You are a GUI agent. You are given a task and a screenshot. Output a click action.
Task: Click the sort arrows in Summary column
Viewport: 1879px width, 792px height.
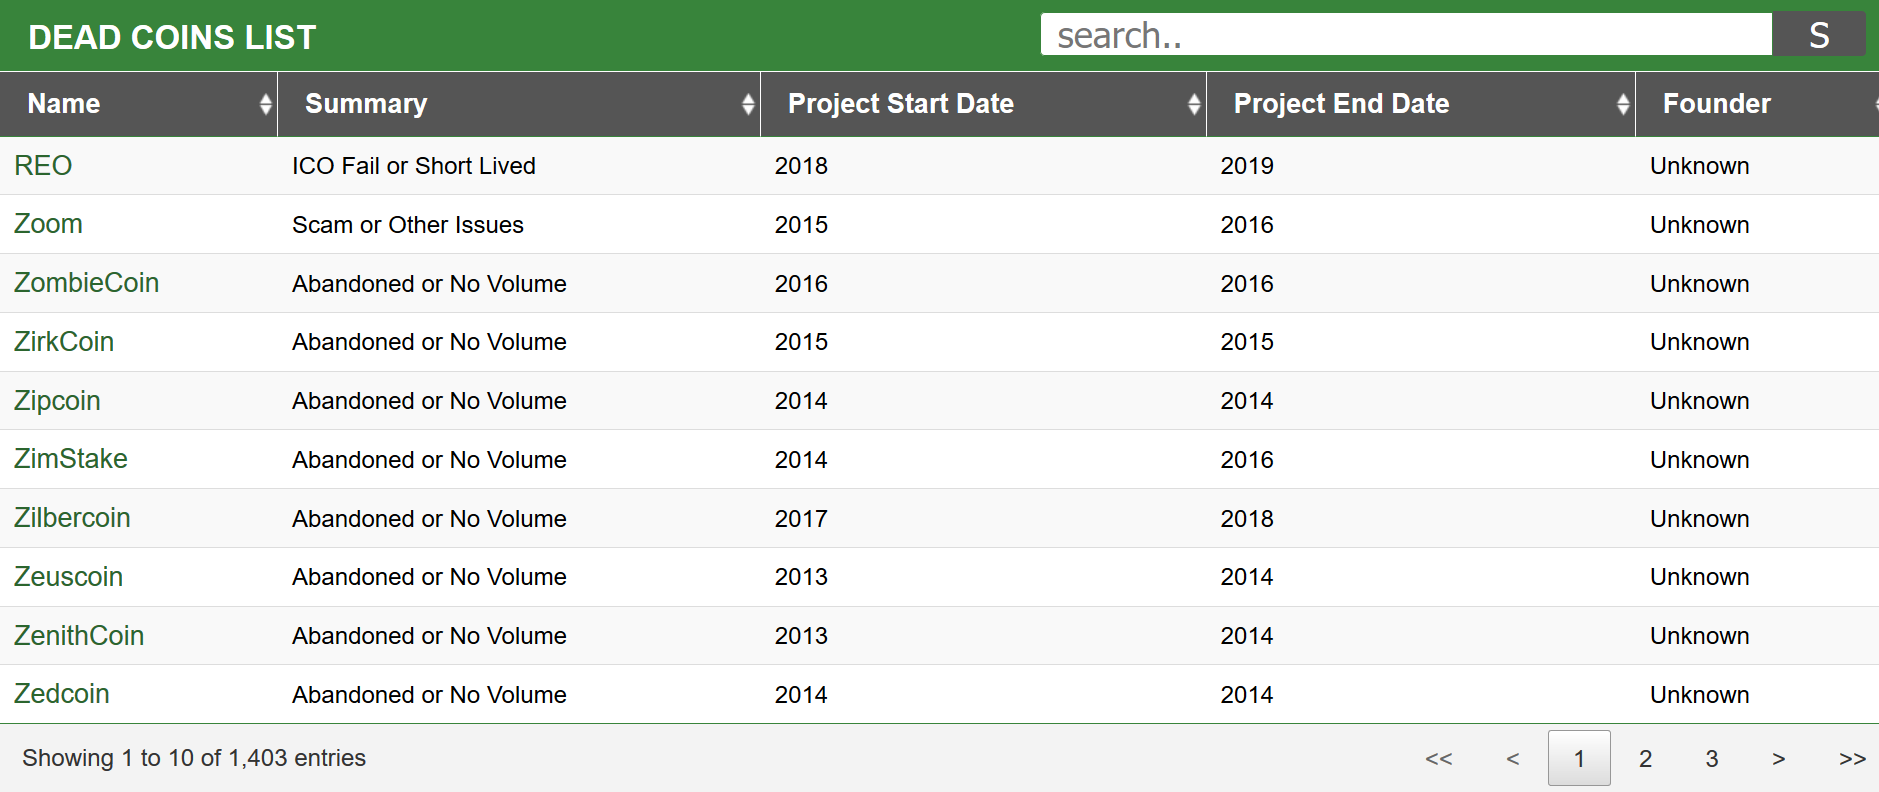pyautogui.click(x=748, y=104)
